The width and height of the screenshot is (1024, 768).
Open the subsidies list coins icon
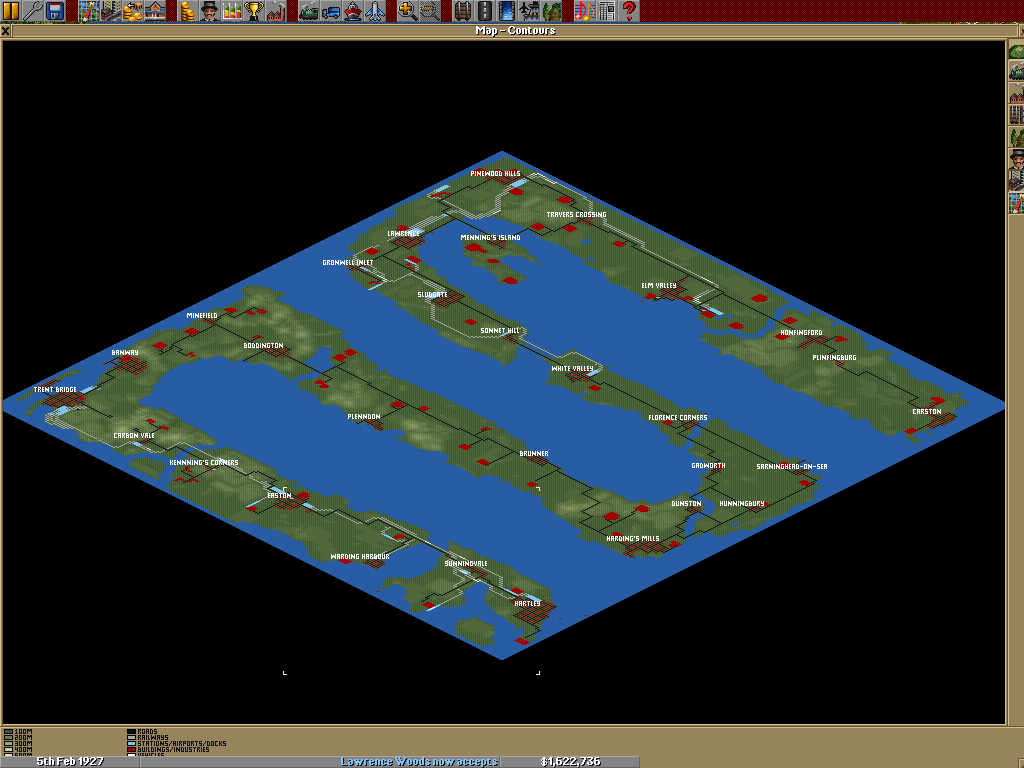click(x=133, y=10)
